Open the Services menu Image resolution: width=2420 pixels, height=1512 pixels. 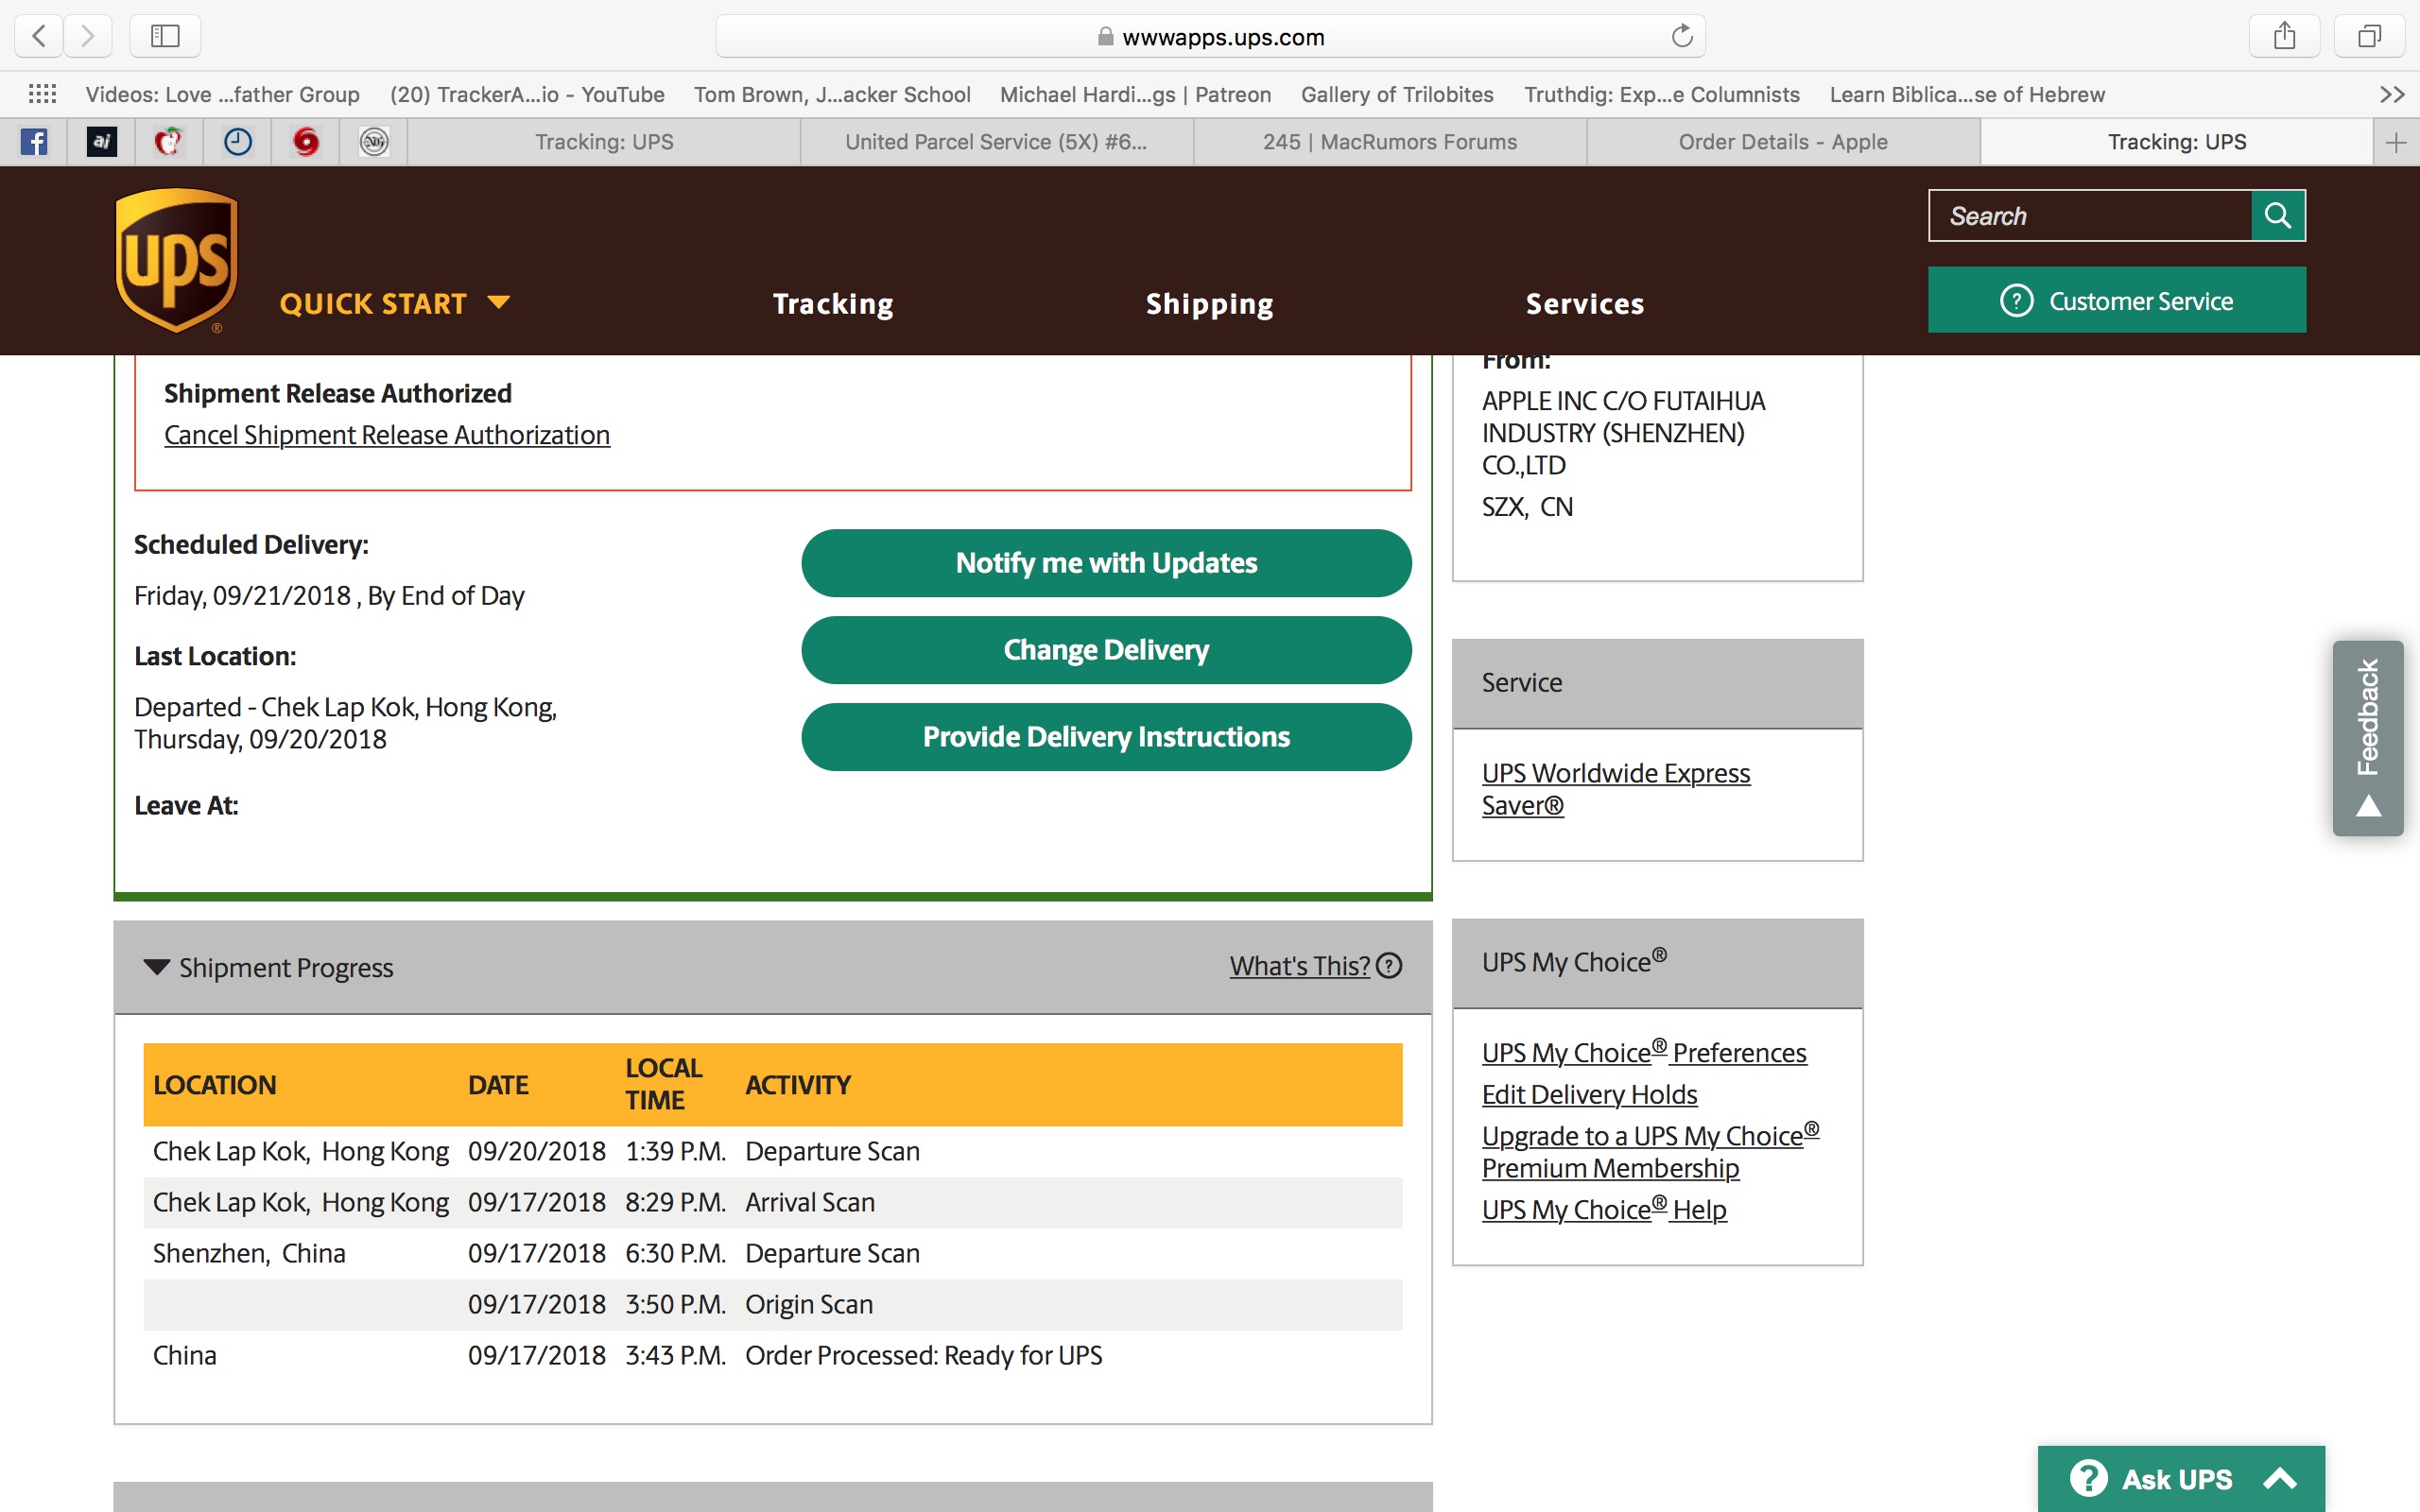click(x=1585, y=303)
